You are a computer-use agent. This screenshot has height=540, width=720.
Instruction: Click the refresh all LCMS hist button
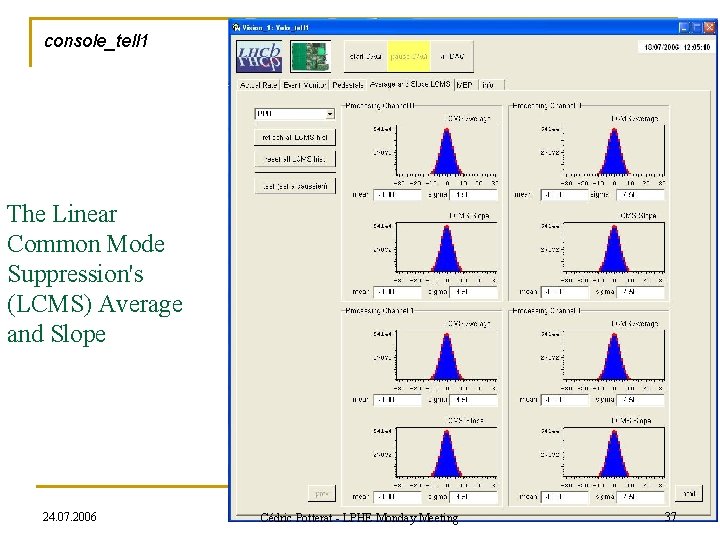click(295, 137)
